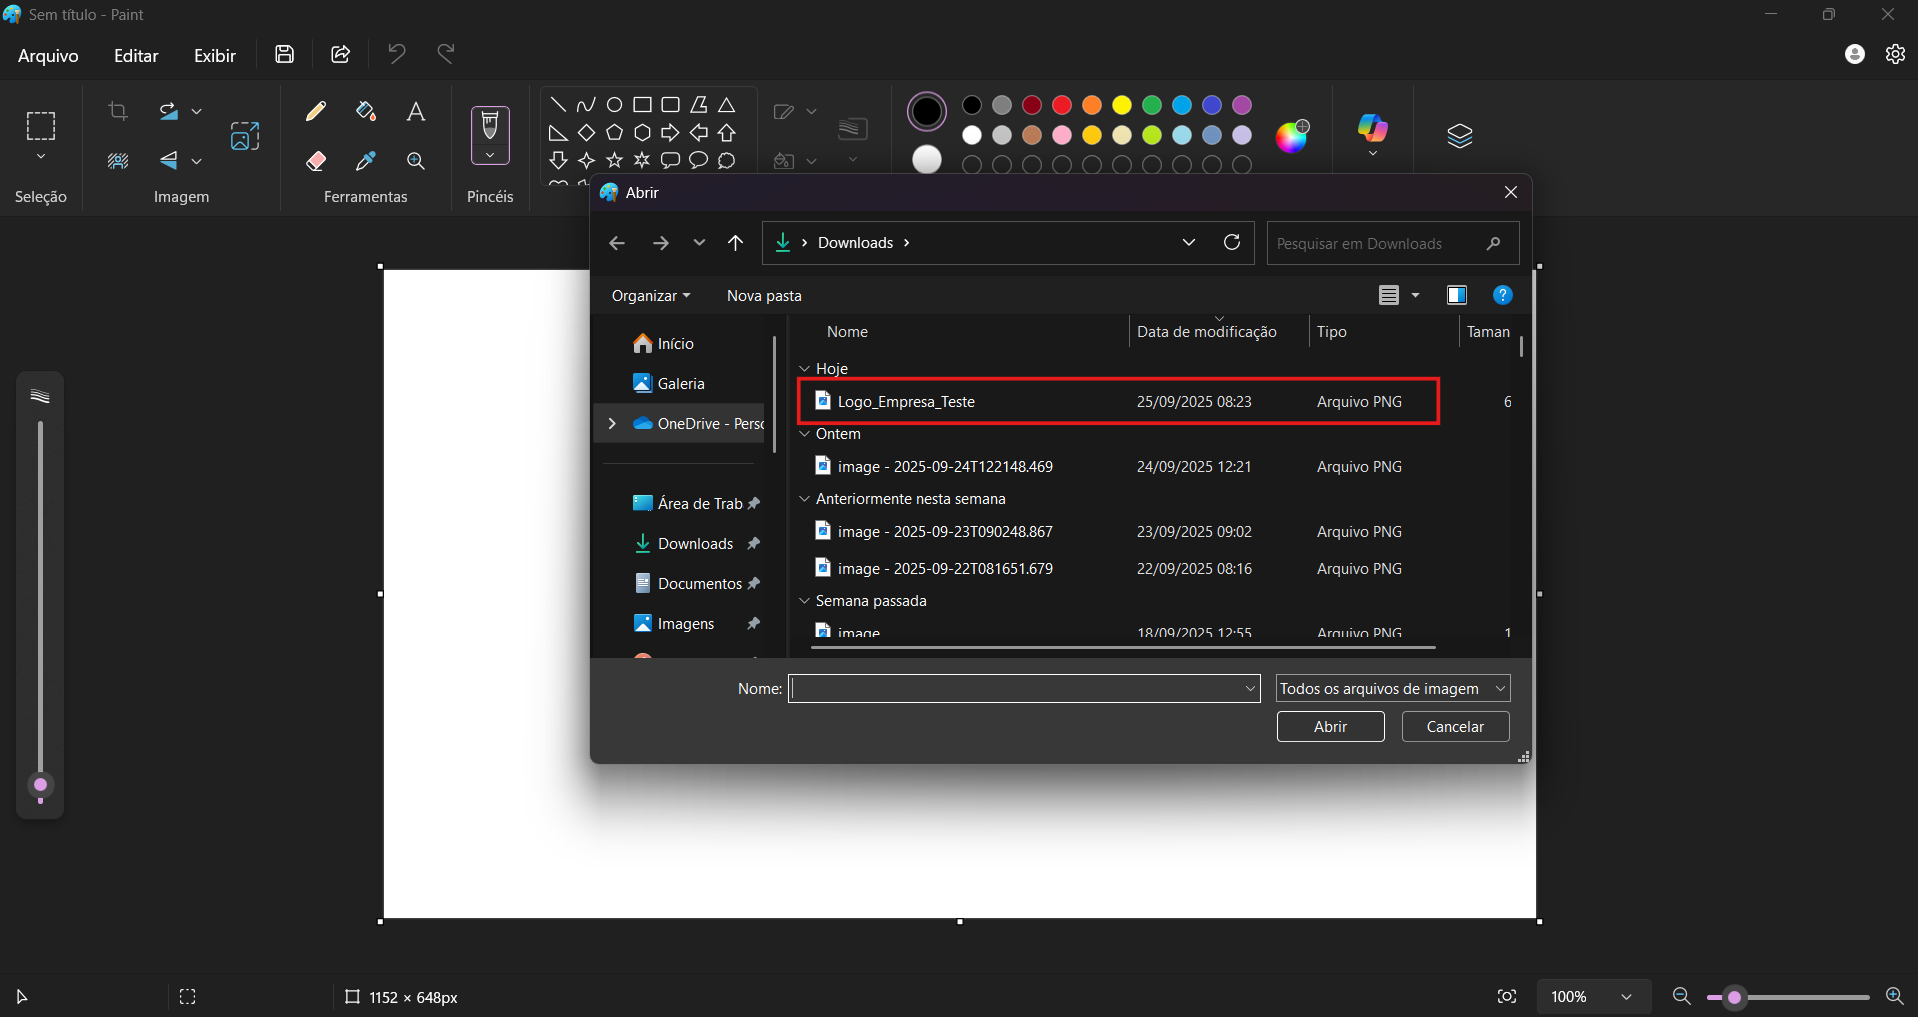Screen dimensions: 1918x1017
Task: Select the Eraser tool
Action: [316, 161]
